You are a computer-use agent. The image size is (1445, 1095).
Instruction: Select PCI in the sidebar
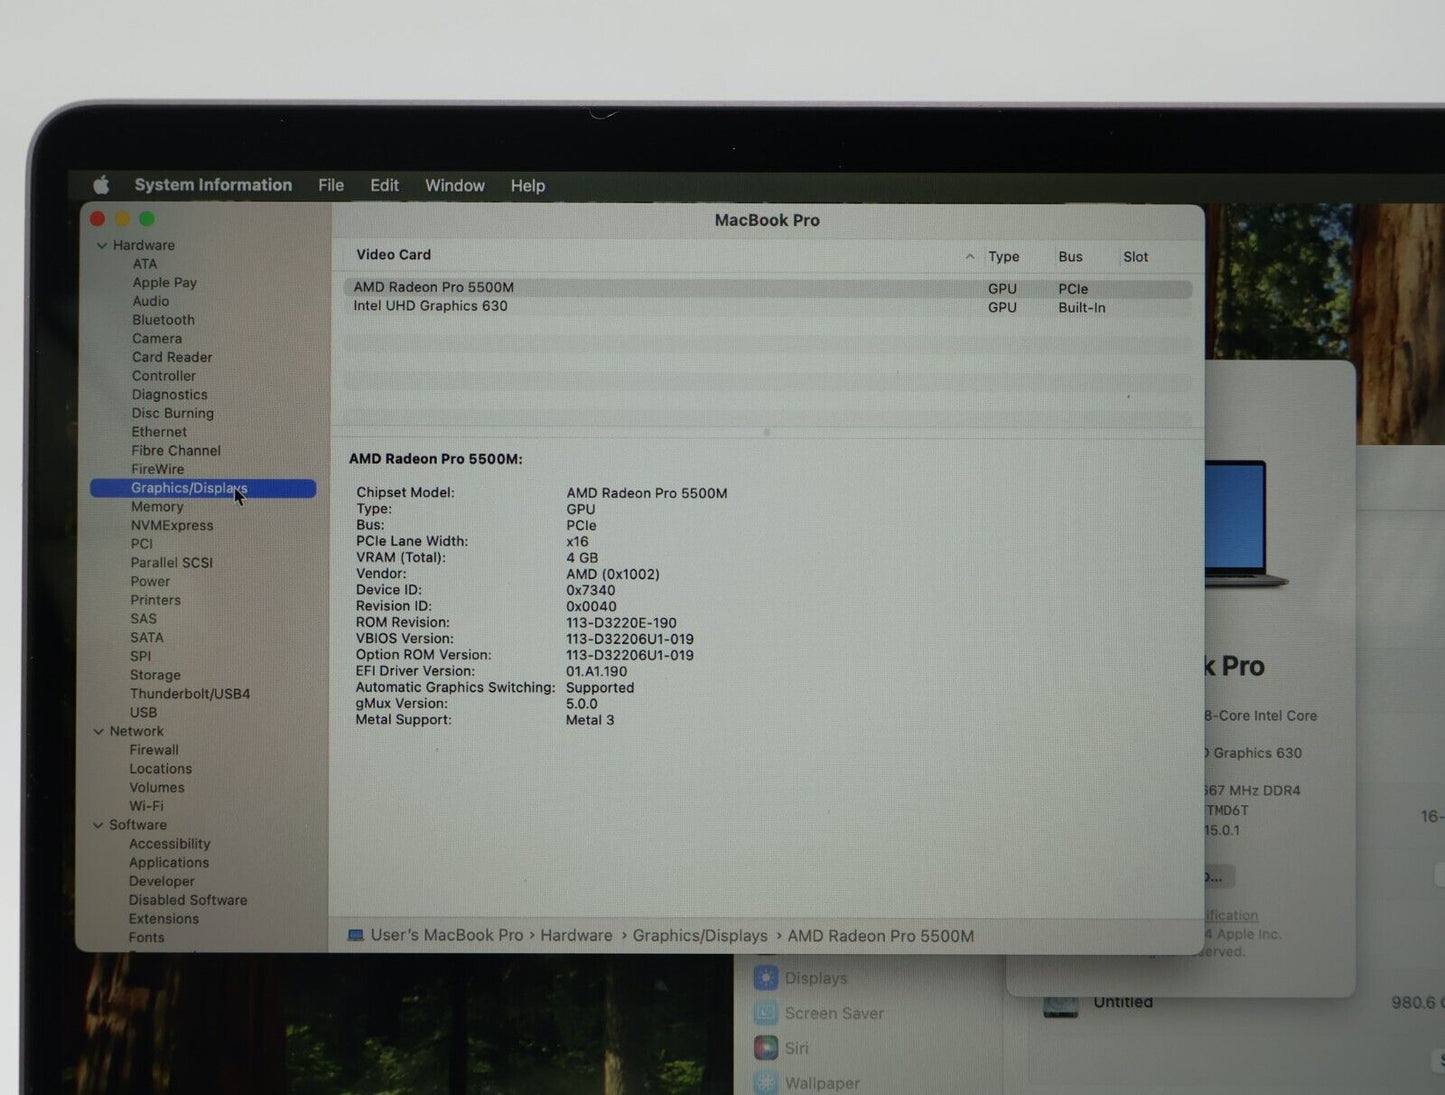[142, 544]
